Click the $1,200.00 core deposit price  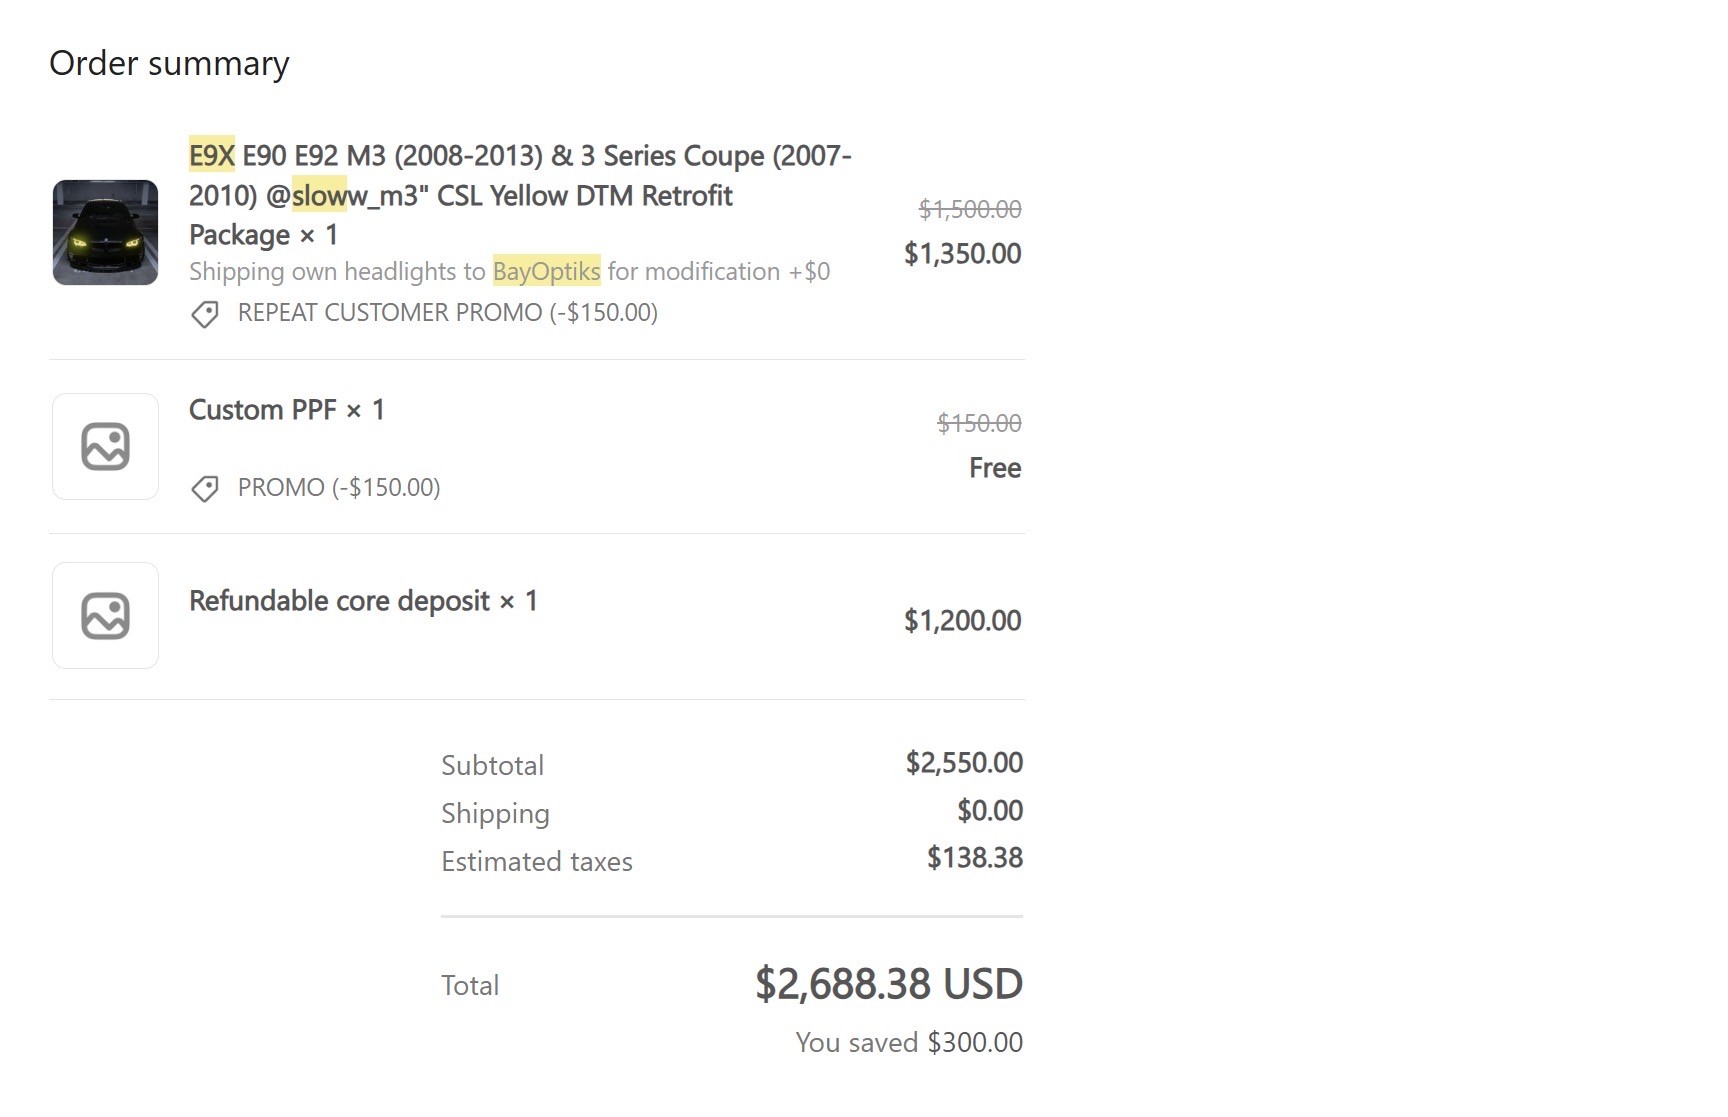tap(962, 620)
